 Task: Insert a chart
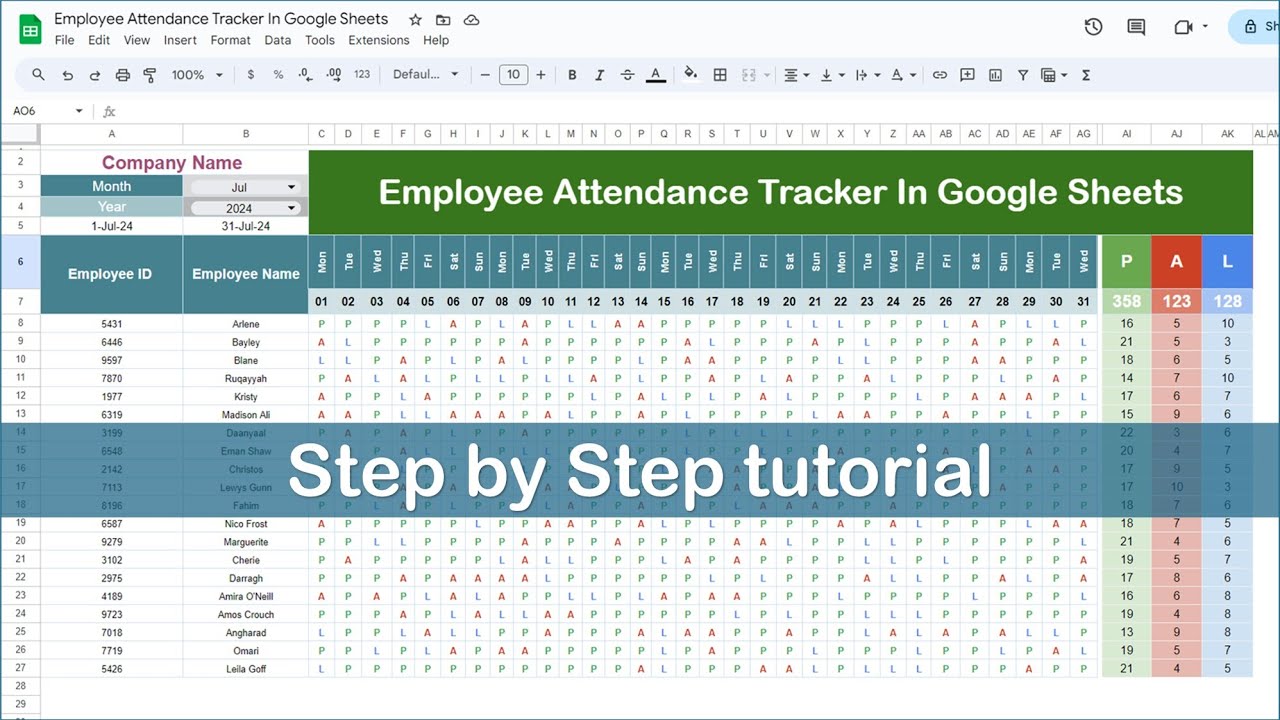pyautogui.click(x=995, y=75)
